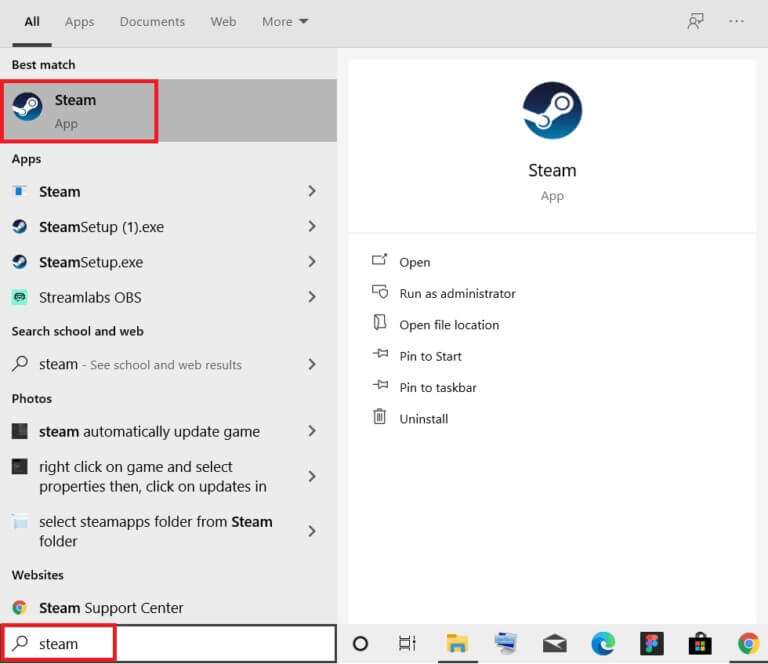This screenshot has height=664, width=768.
Task: Expand SteamSetup.exe result arrow
Action: click(312, 262)
